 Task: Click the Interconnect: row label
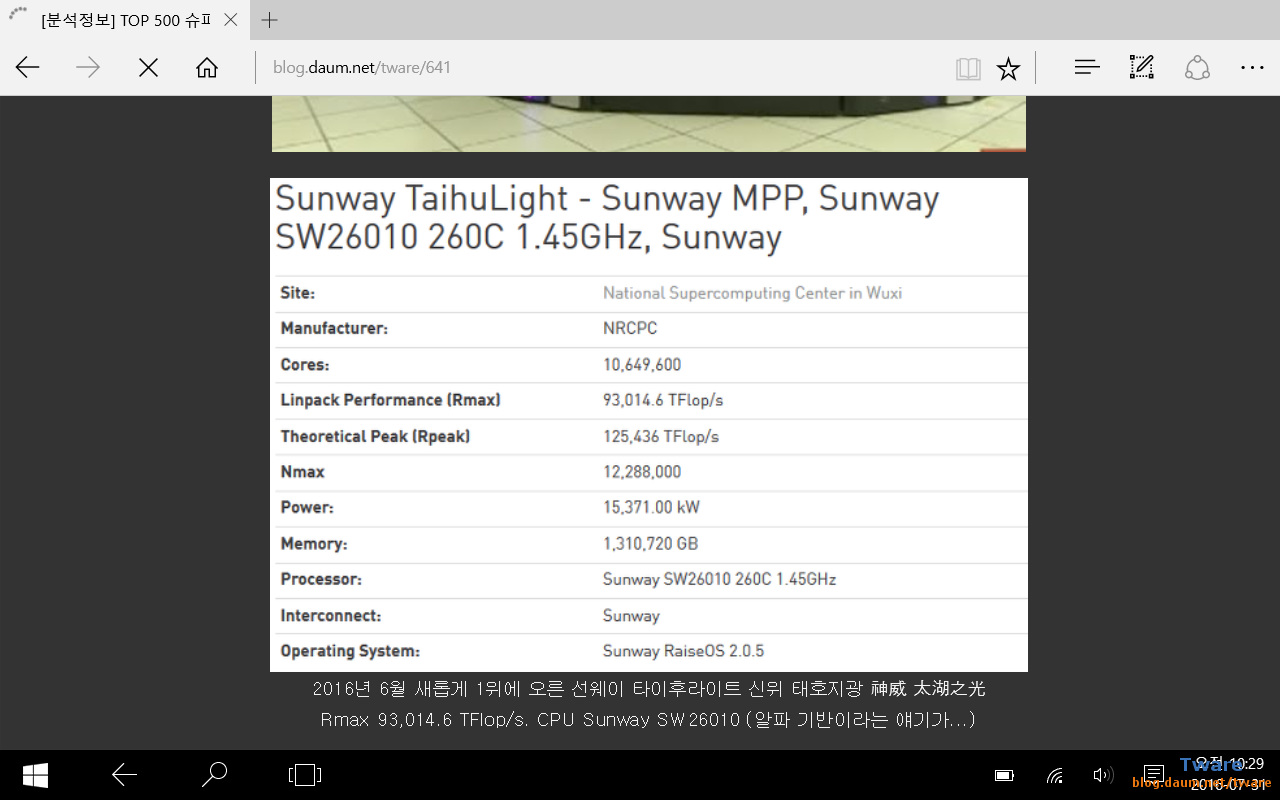tap(330, 616)
